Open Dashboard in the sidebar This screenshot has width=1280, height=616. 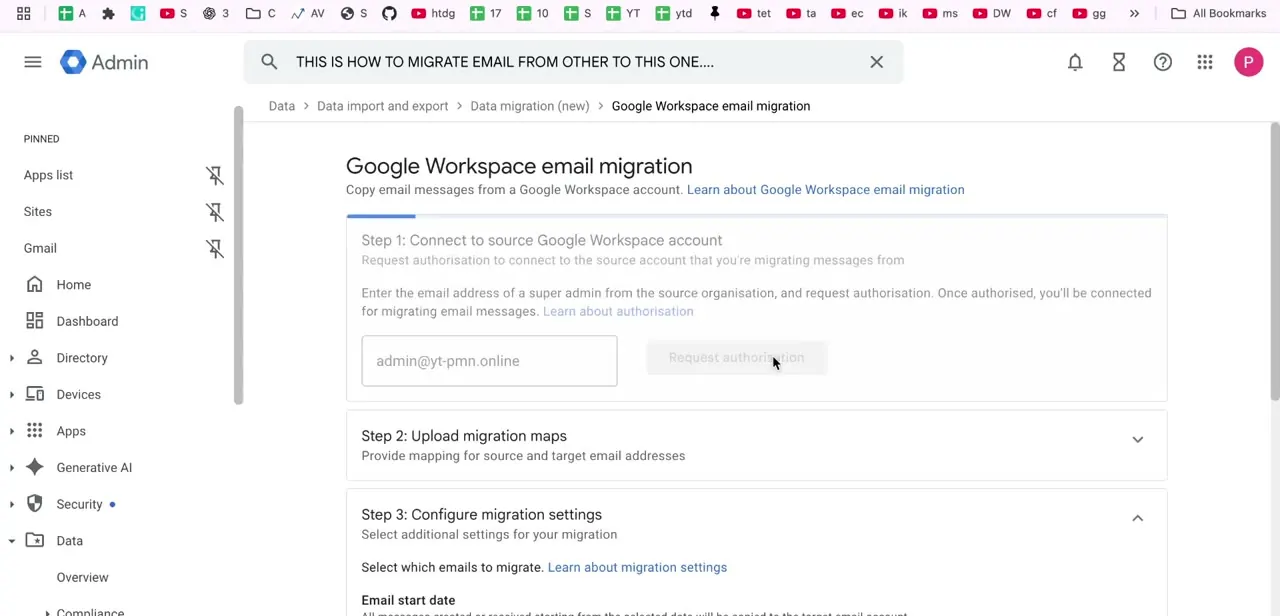tap(87, 321)
